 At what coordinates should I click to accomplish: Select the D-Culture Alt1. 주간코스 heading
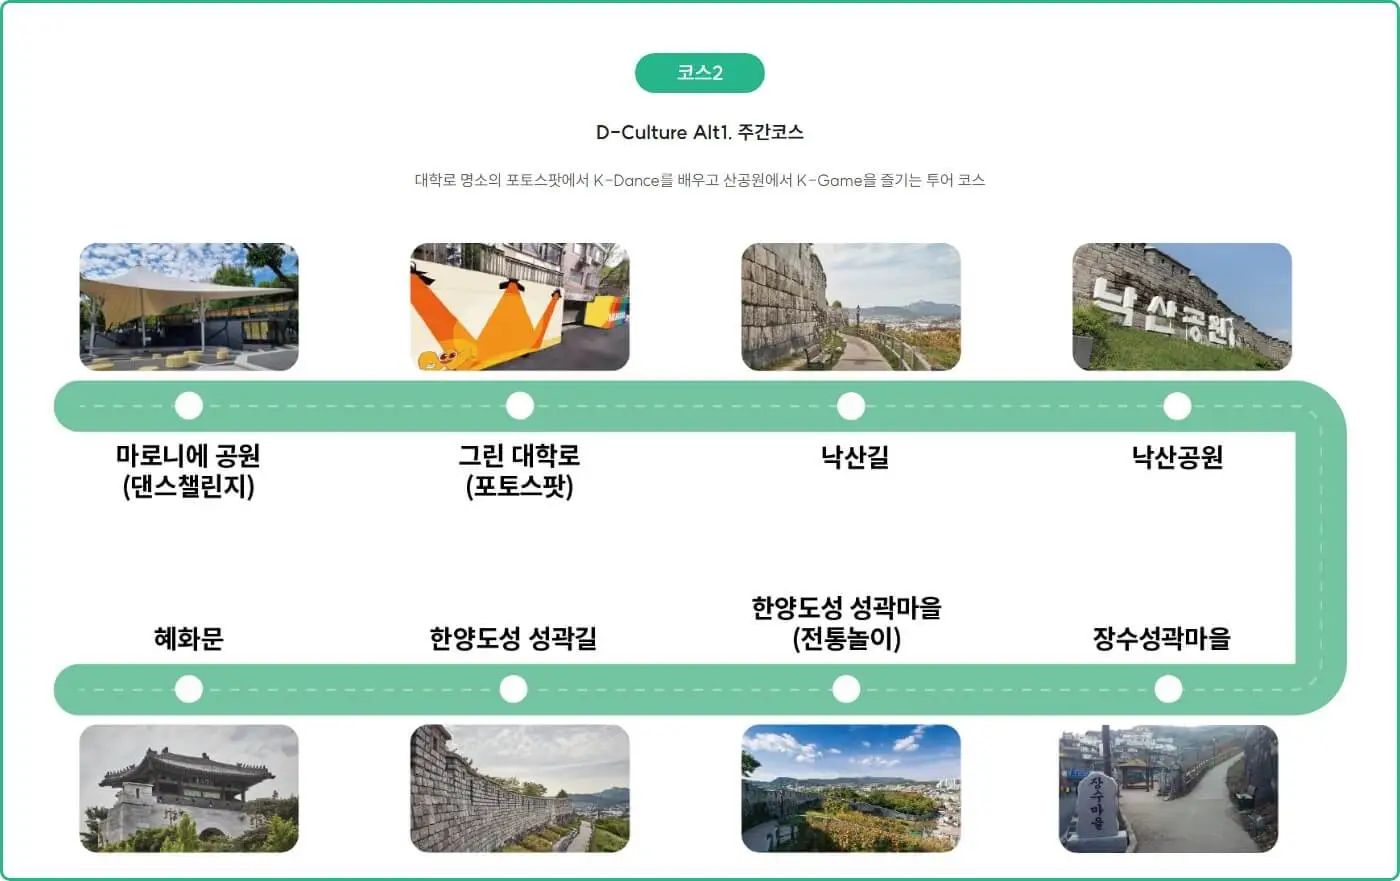(x=699, y=131)
